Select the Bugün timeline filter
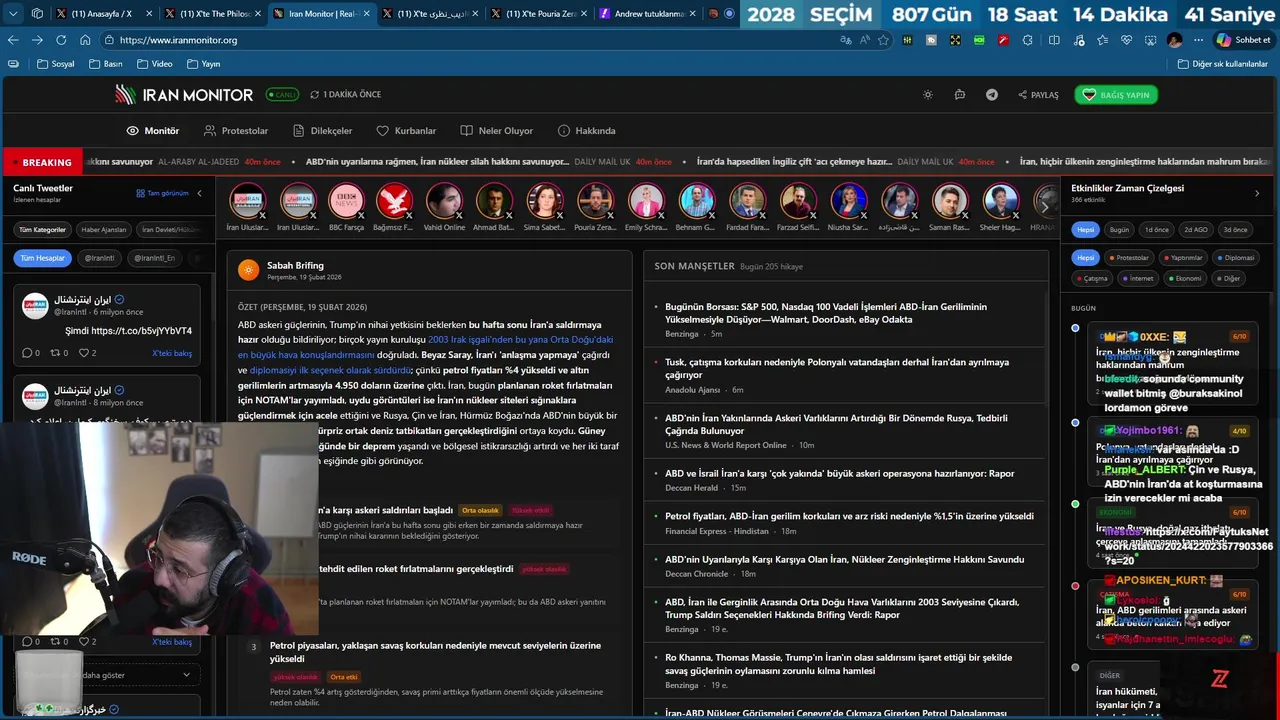 1119,230
